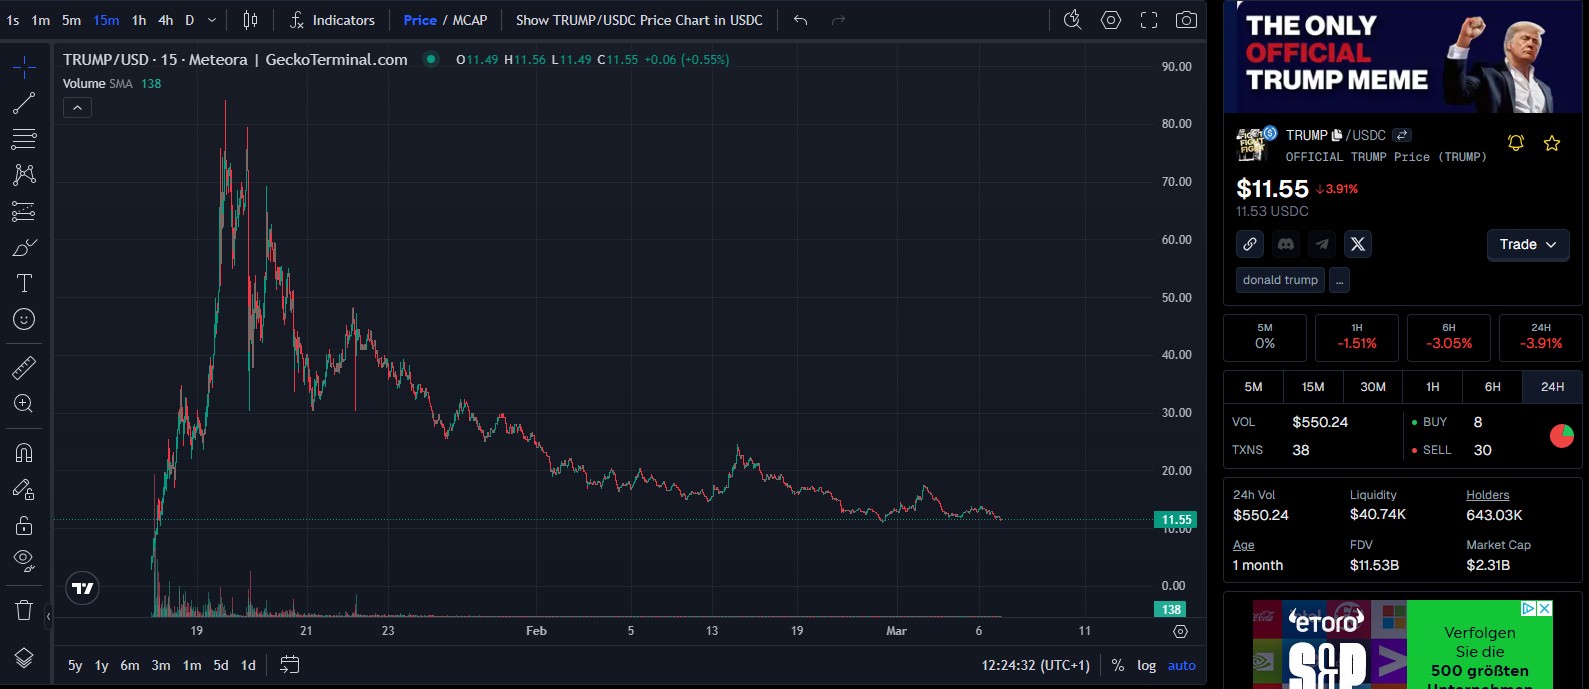Add TRUMP to favorites with star
This screenshot has height=689, width=1589.
1551,144
